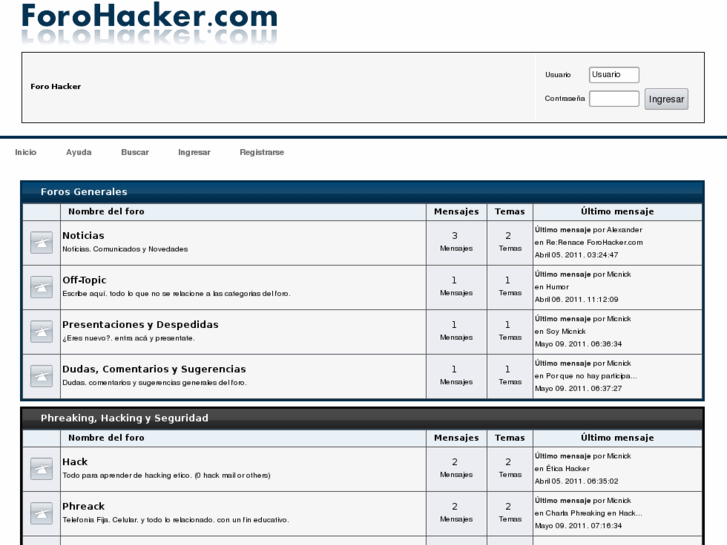727x545 pixels.
Task: Focus the Usuario input field
Action: 614,75
